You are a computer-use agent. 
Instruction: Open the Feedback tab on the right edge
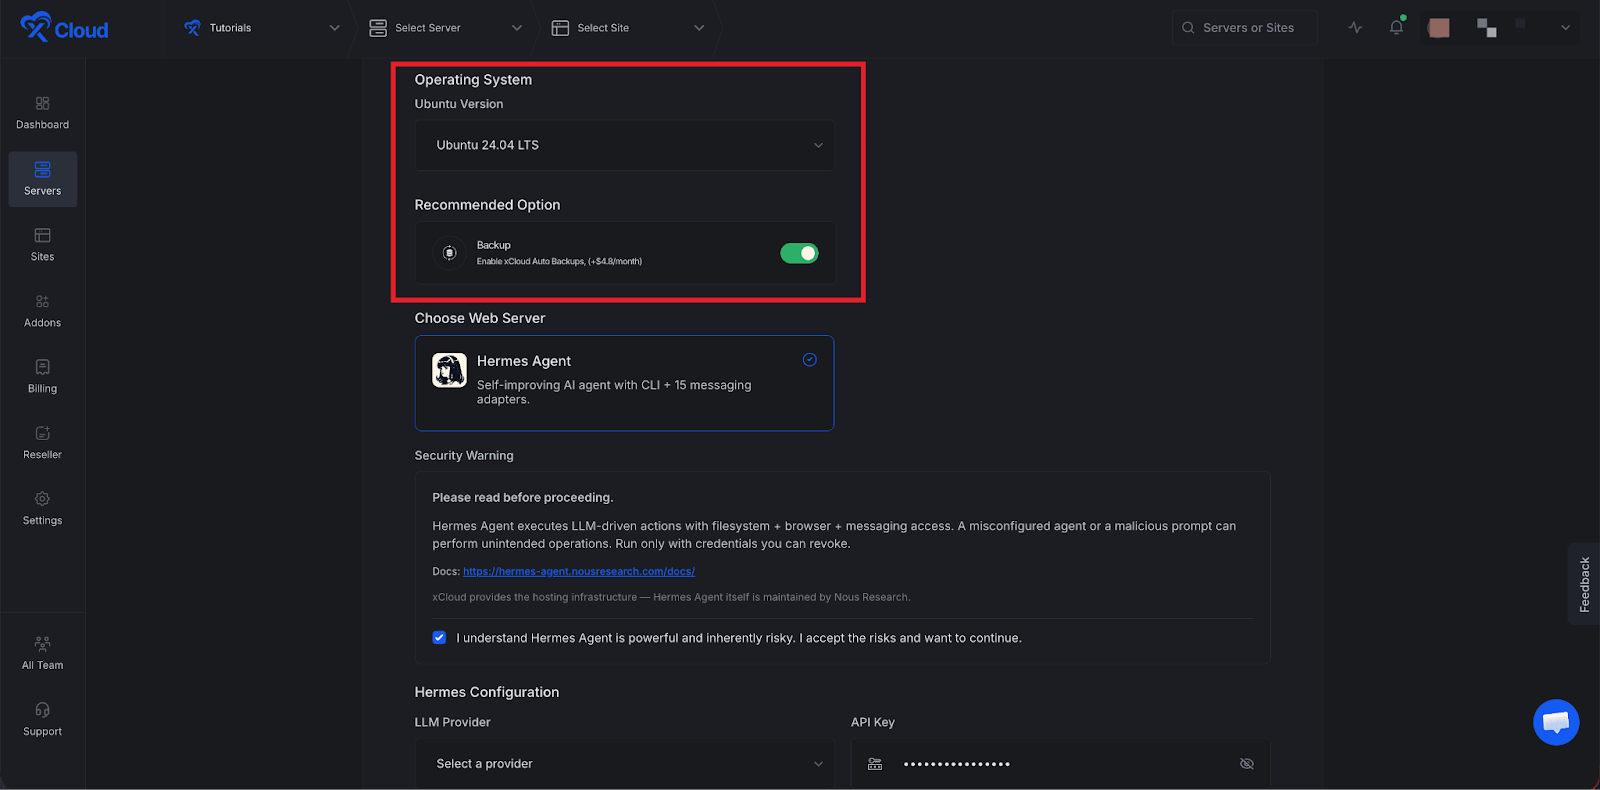pos(1586,584)
